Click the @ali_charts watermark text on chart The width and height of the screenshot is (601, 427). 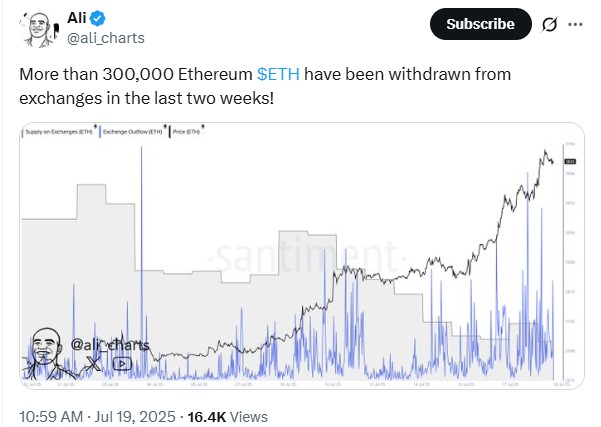pos(110,344)
